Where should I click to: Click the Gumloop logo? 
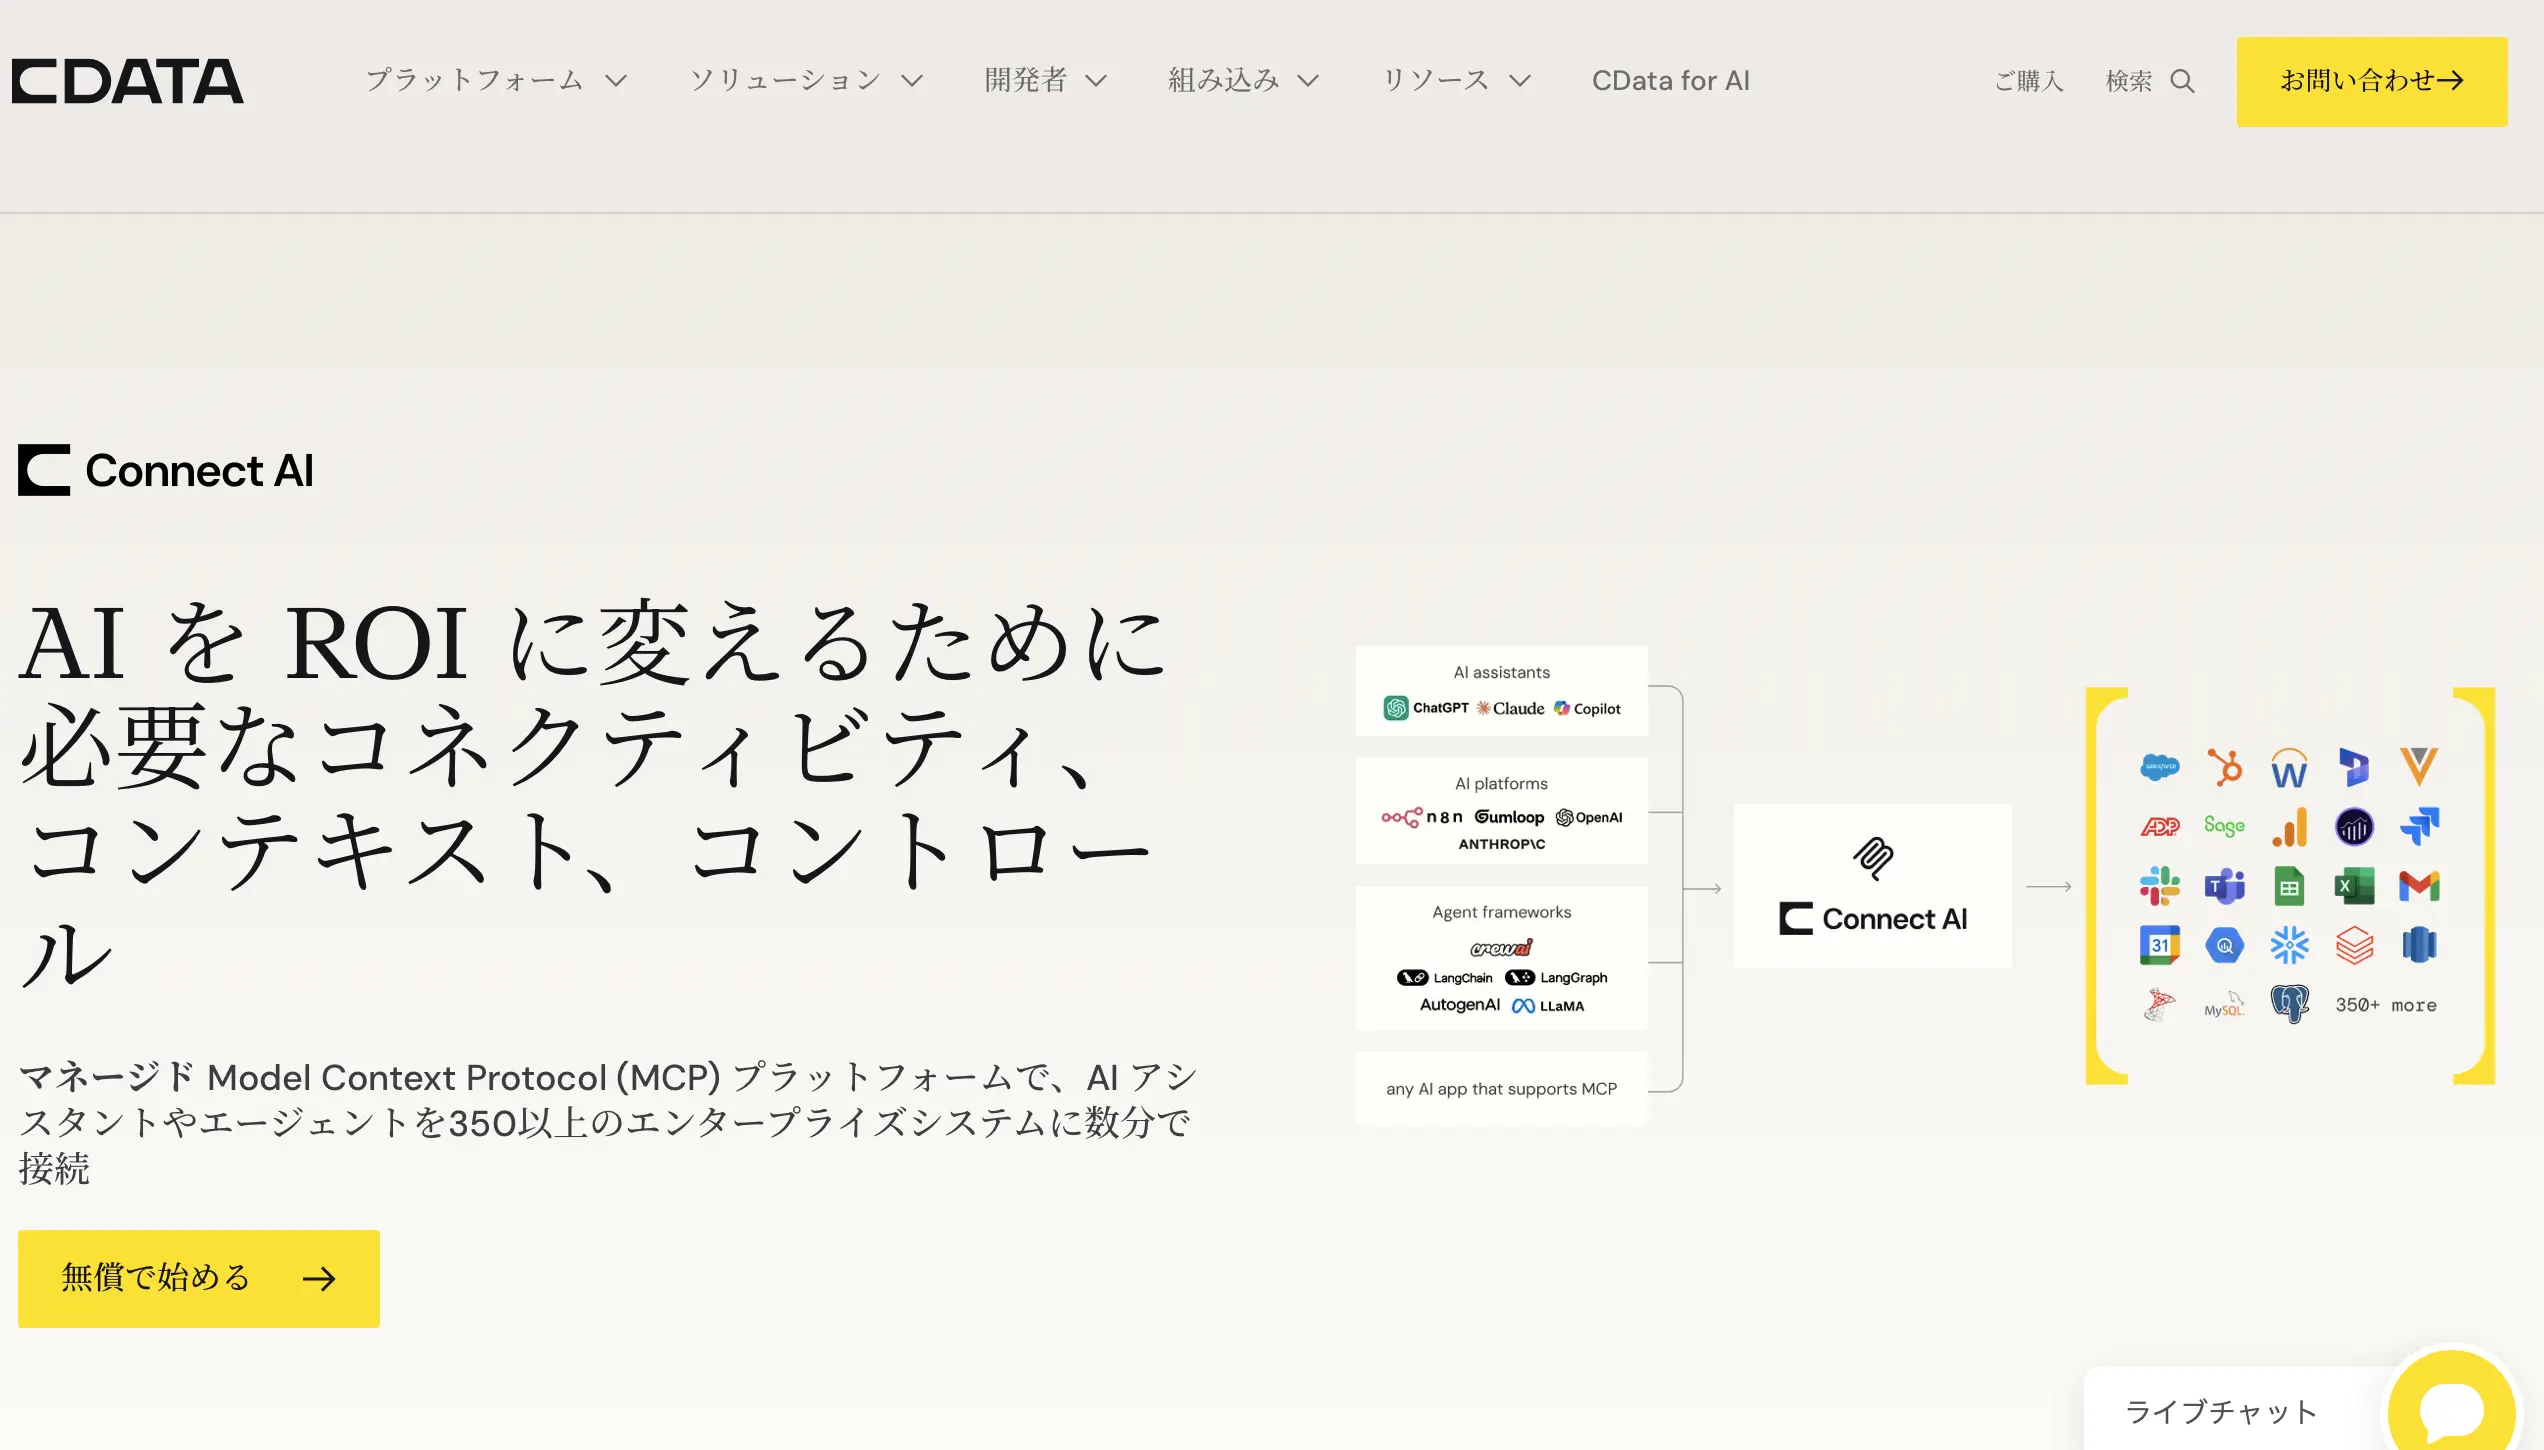coord(1509,817)
